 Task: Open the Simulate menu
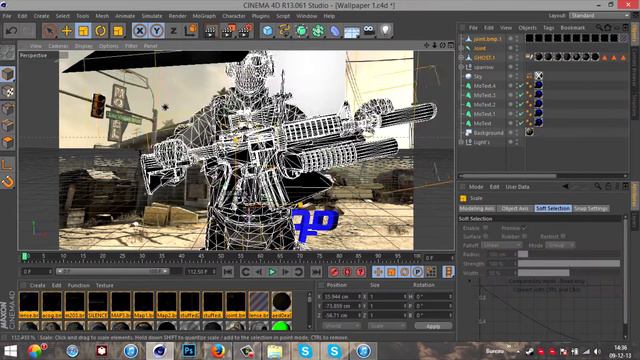(152, 16)
